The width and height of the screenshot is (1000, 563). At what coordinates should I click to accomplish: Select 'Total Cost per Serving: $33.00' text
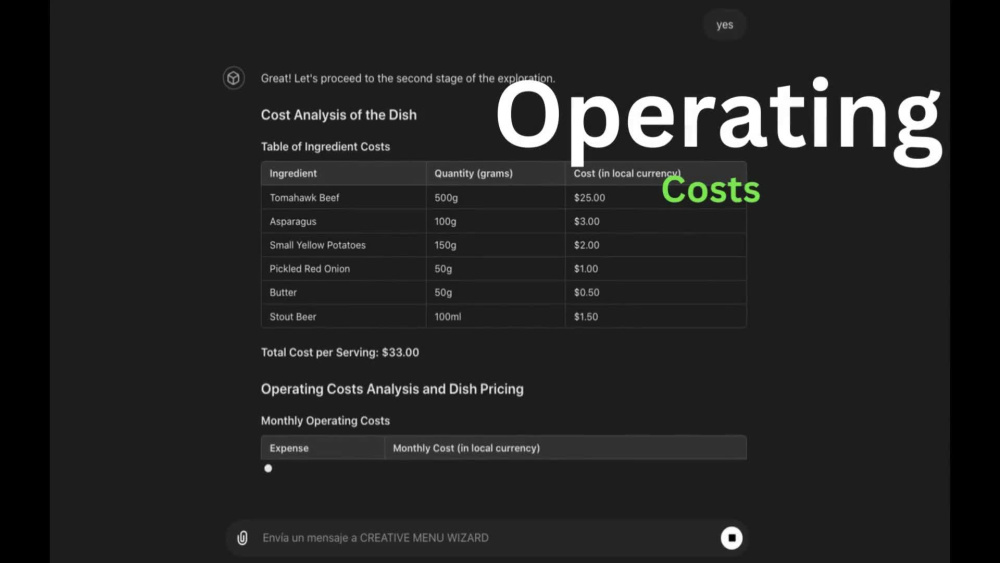coord(340,352)
